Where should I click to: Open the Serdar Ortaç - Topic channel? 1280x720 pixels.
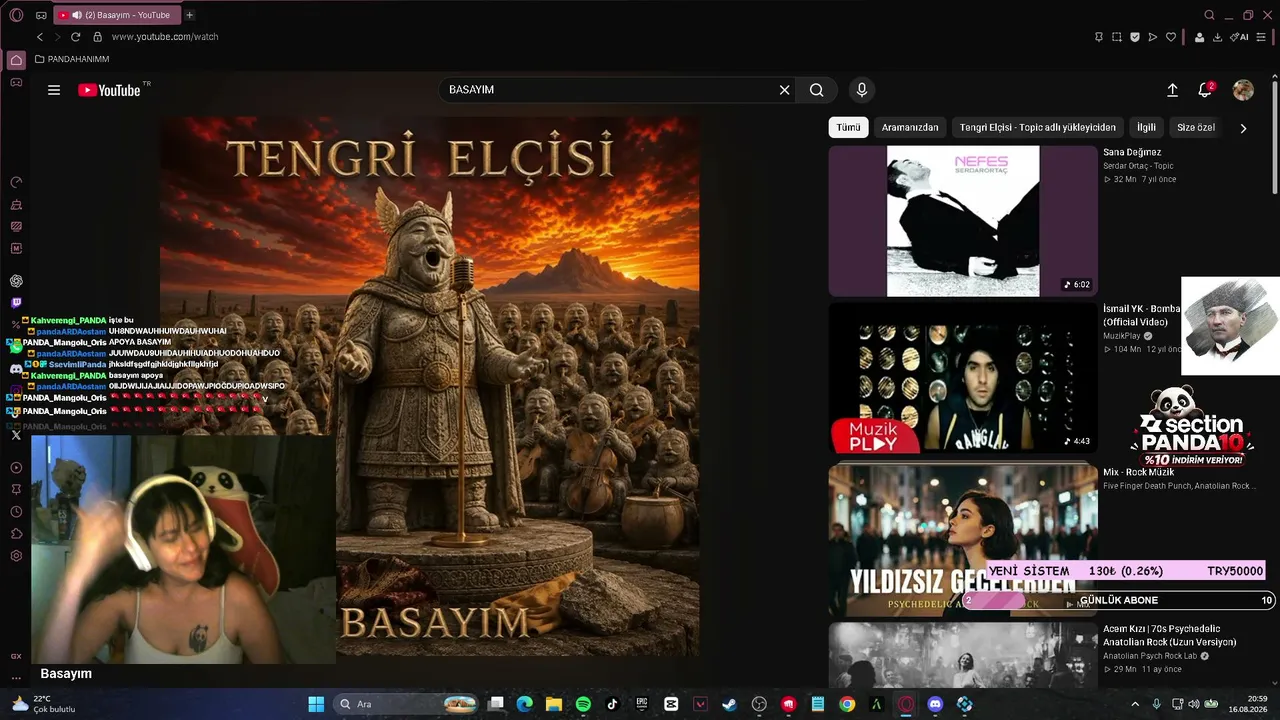(x=1138, y=166)
